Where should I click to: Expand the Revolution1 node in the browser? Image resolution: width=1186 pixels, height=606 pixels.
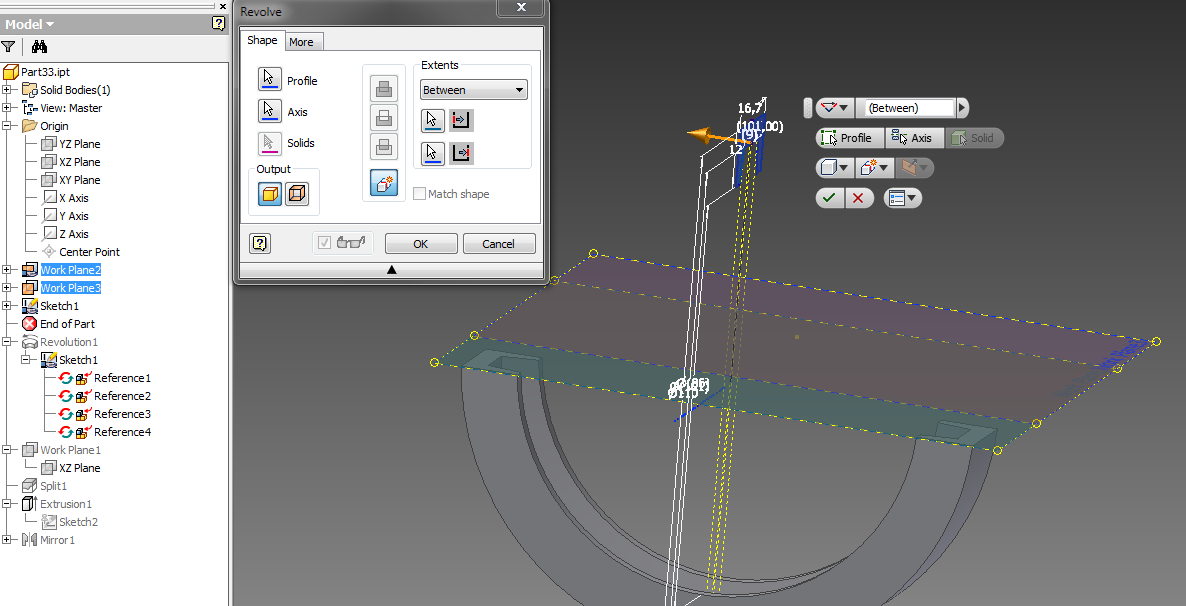[8, 341]
